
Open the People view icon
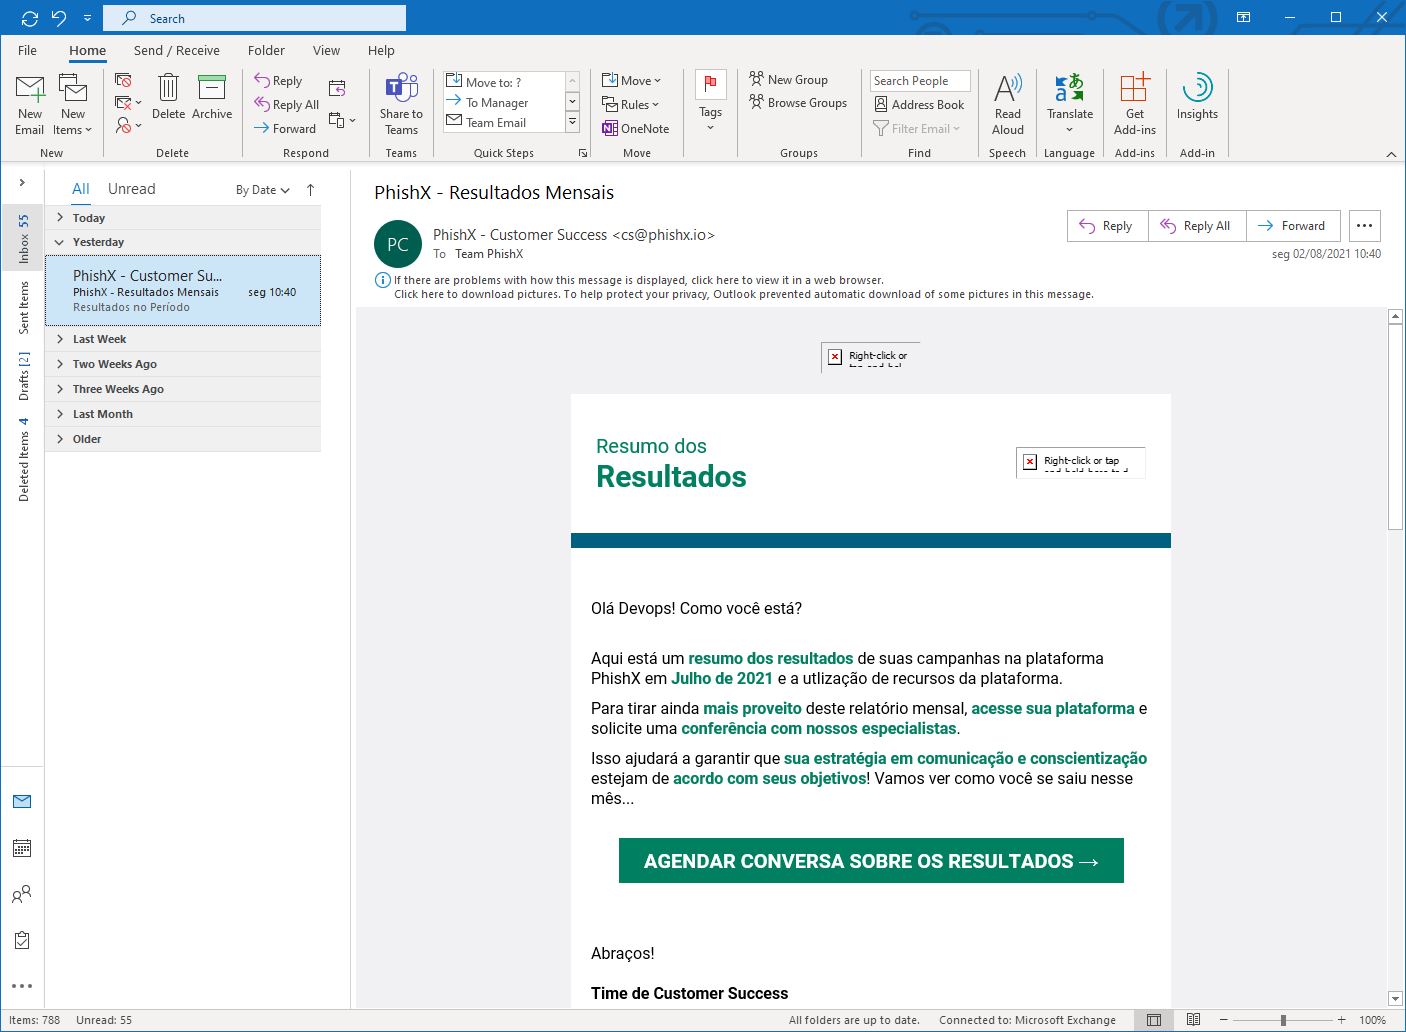click(x=22, y=894)
